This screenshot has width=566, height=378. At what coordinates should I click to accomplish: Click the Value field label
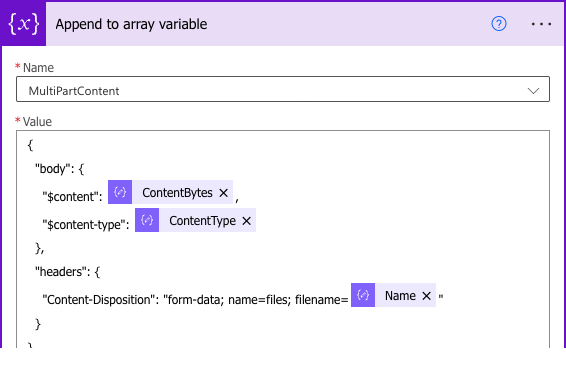37,122
